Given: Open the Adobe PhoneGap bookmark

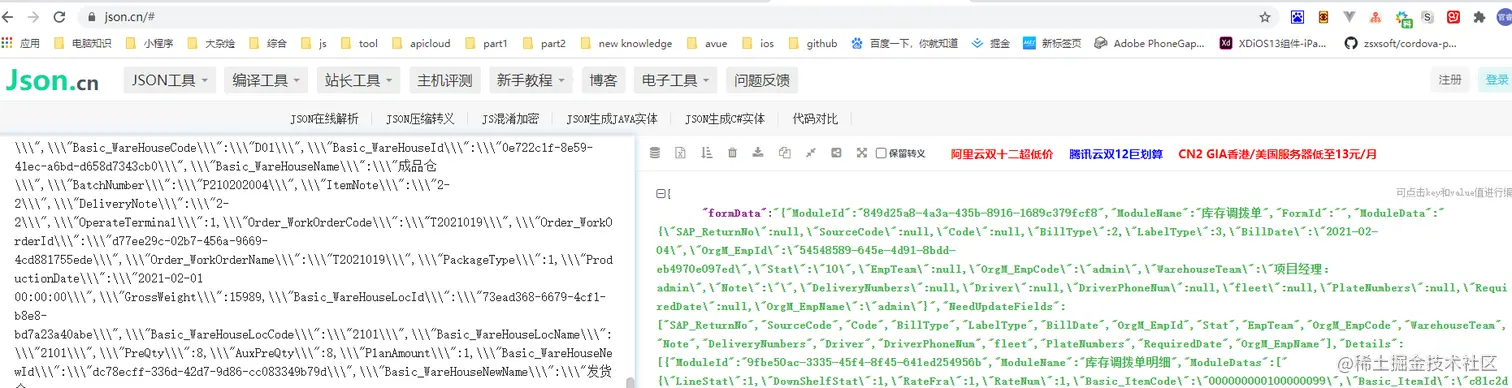Looking at the screenshot, I should coord(1150,43).
